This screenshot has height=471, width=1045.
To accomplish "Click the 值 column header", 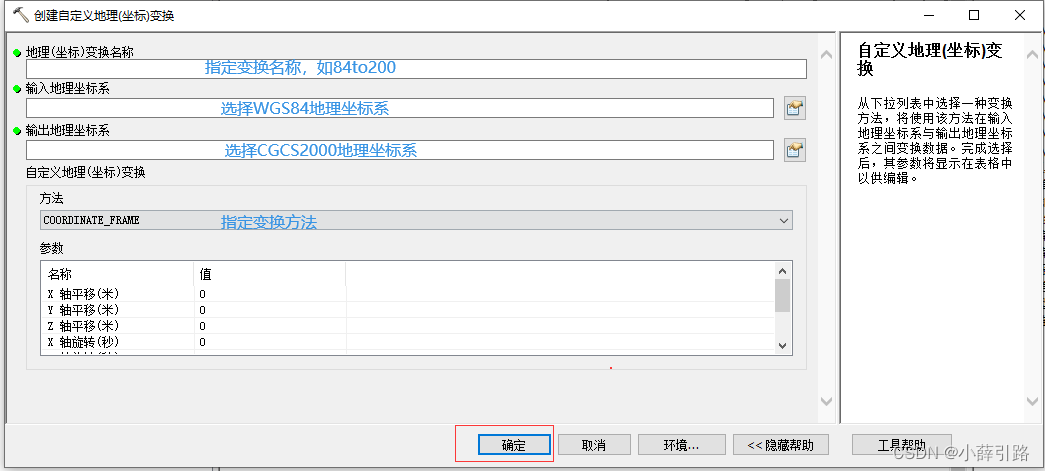I will point(270,274).
